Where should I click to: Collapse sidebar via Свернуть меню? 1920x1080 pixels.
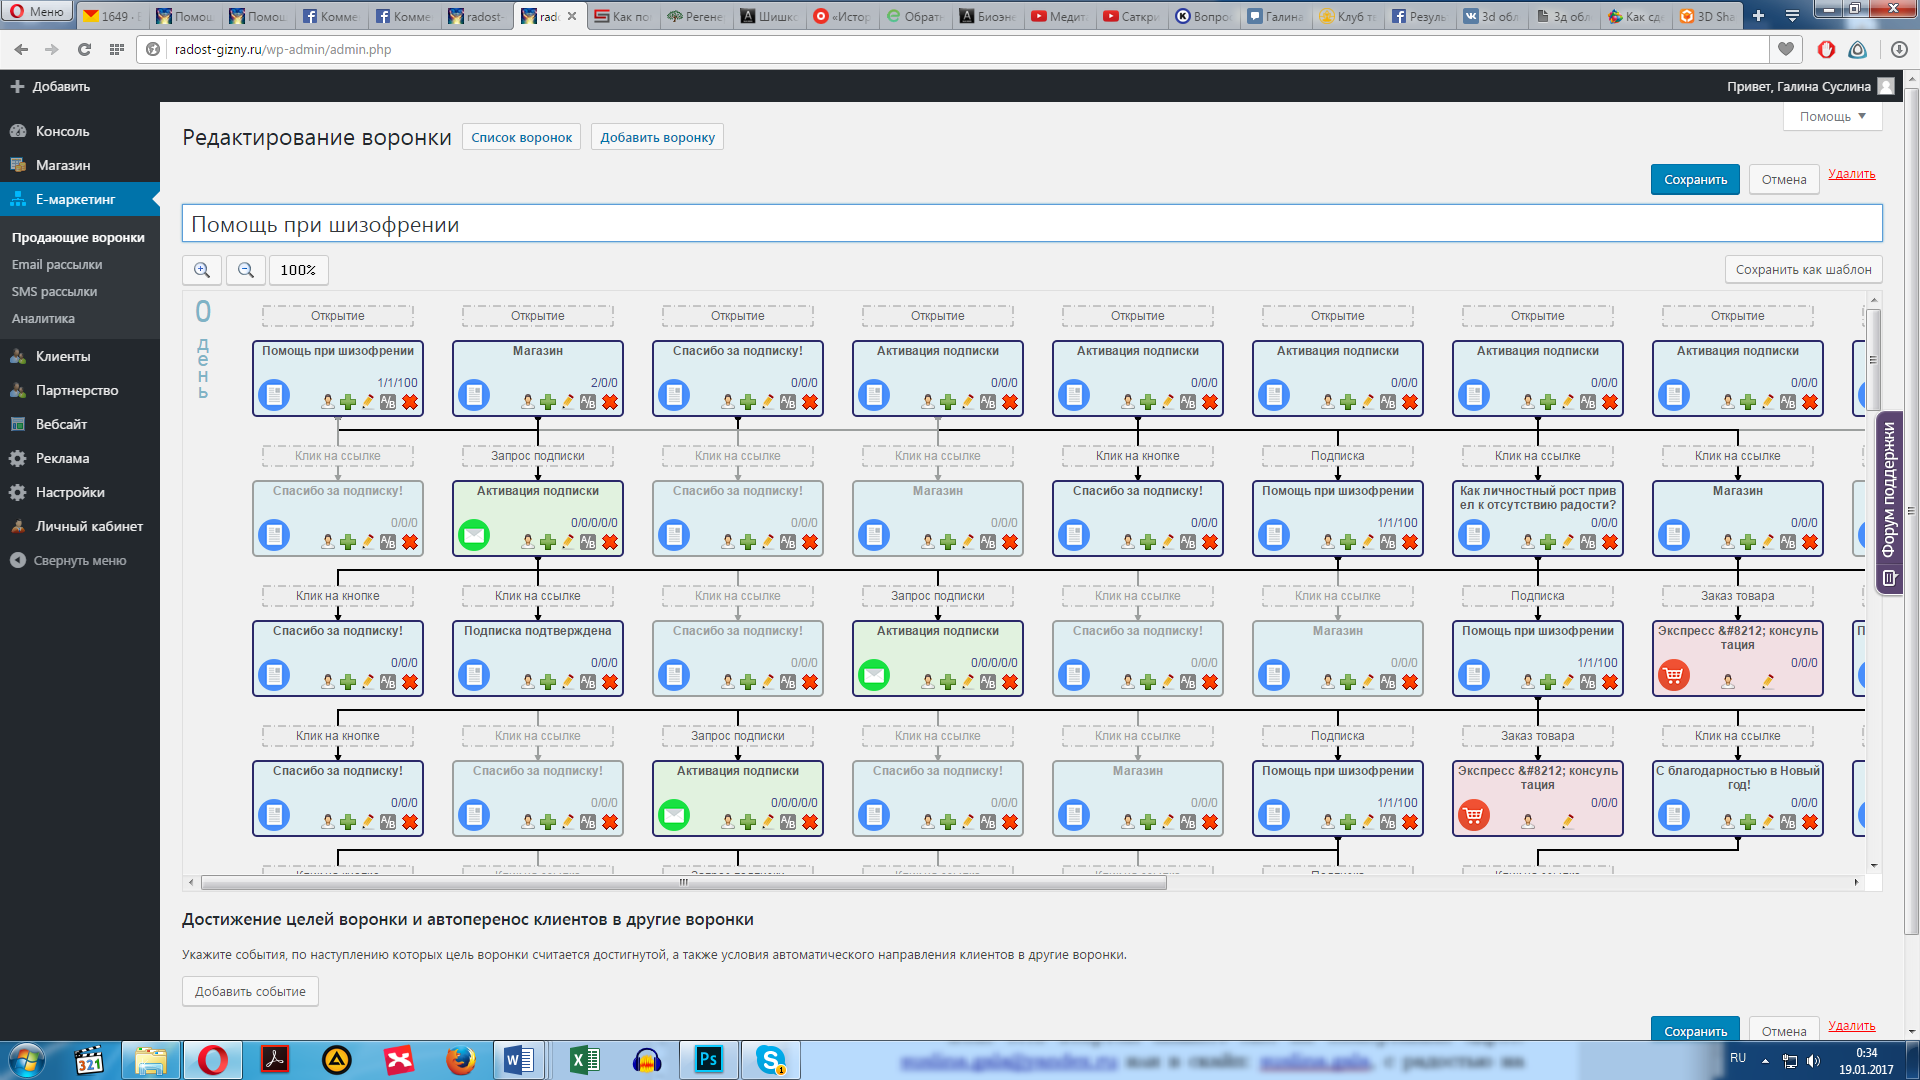(x=80, y=561)
